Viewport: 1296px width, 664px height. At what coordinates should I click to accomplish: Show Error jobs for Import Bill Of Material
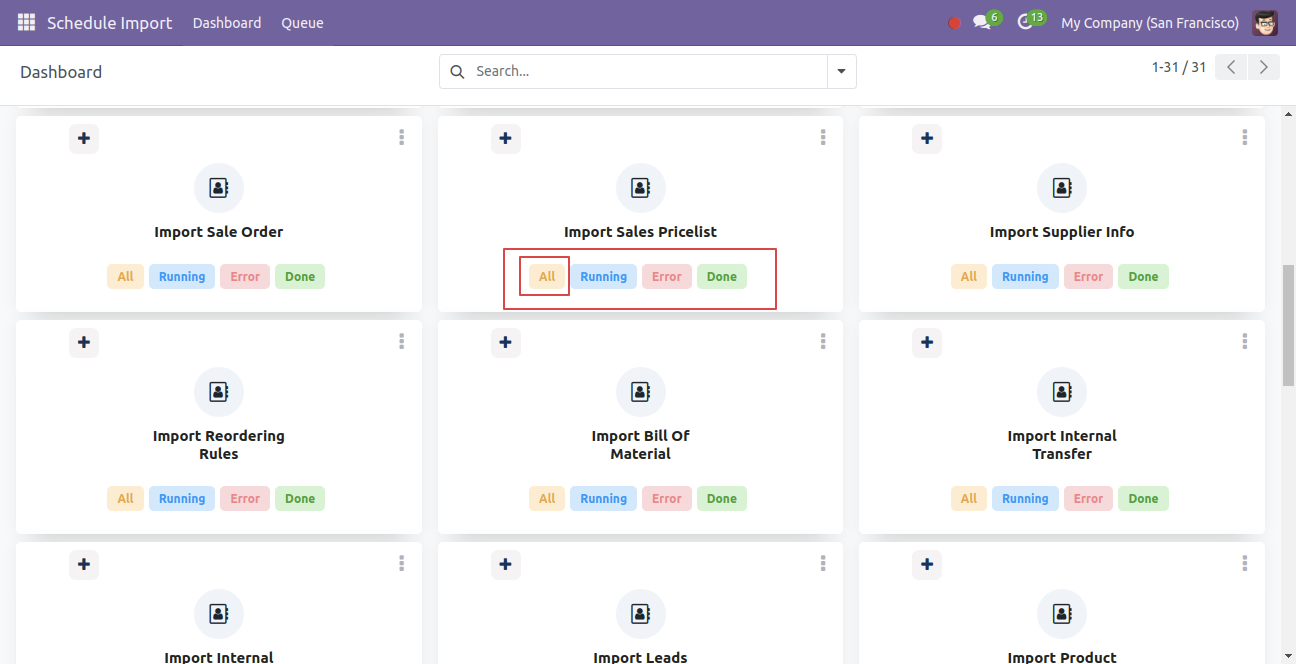coord(667,499)
